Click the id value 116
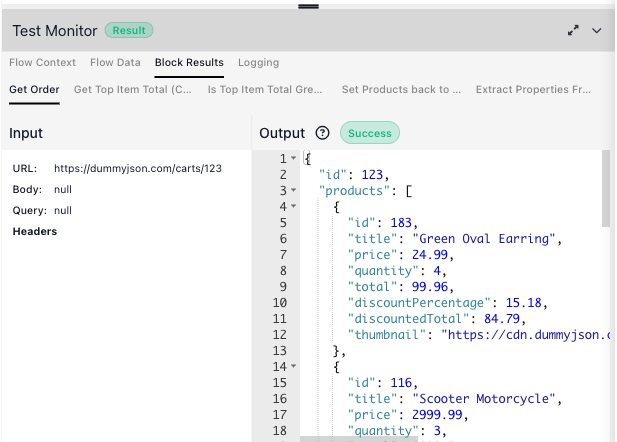 pyautogui.click(x=401, y=383)
